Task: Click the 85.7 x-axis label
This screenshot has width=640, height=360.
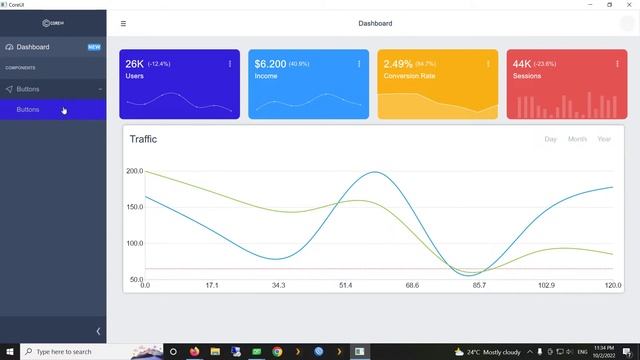Action: coord(479,285)
